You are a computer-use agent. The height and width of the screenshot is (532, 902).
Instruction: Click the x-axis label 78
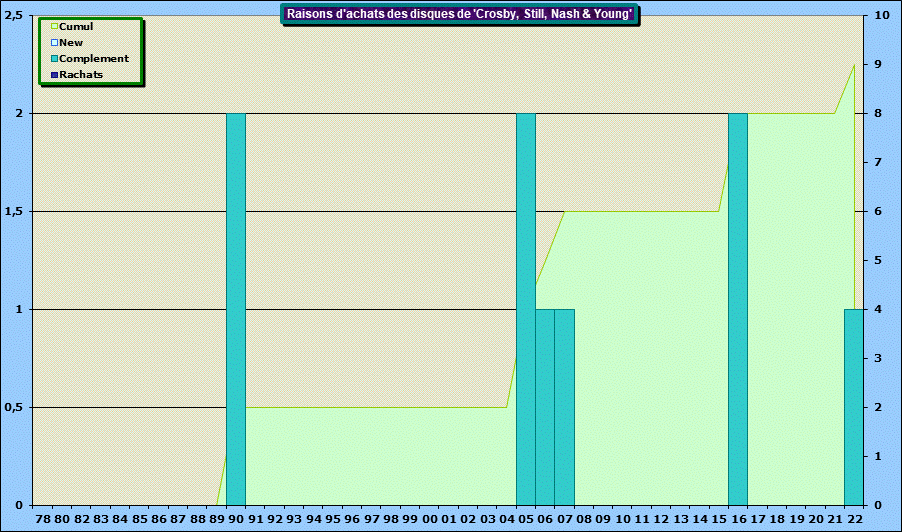pyautogui.click(x=43, y=520)
